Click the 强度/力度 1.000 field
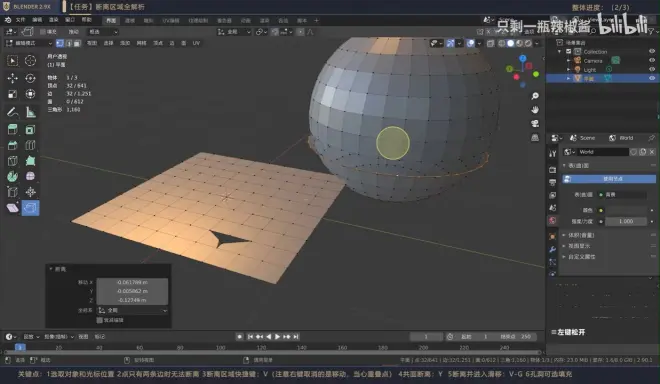660x384 pixels. (626, 221)
